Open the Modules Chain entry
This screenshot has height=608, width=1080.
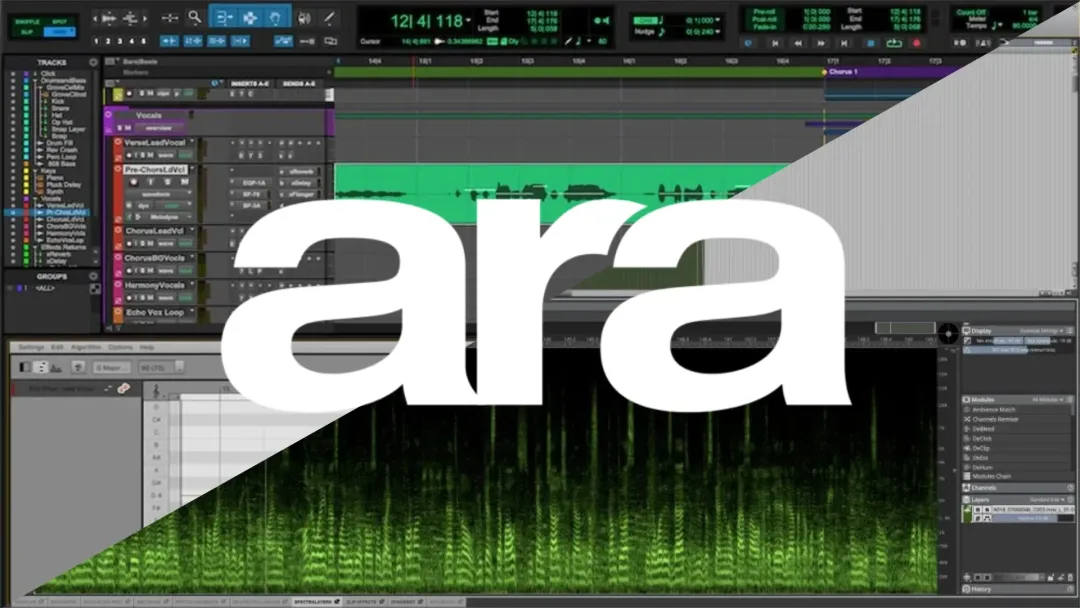(991, 476)
